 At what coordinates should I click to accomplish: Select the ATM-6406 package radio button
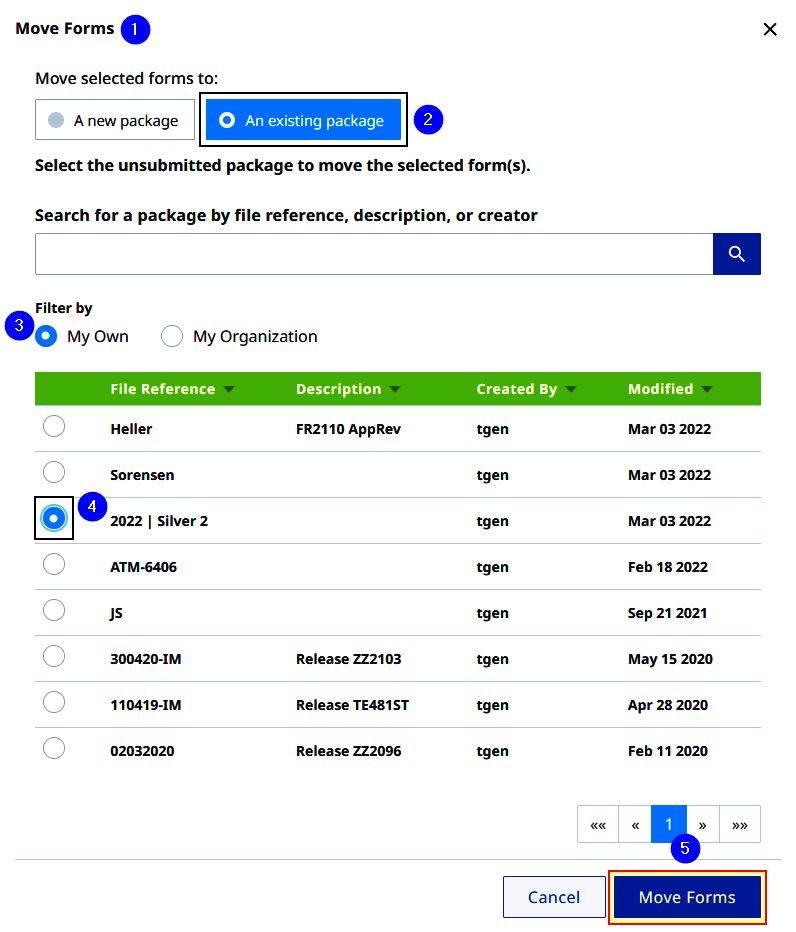click(54, 564)
